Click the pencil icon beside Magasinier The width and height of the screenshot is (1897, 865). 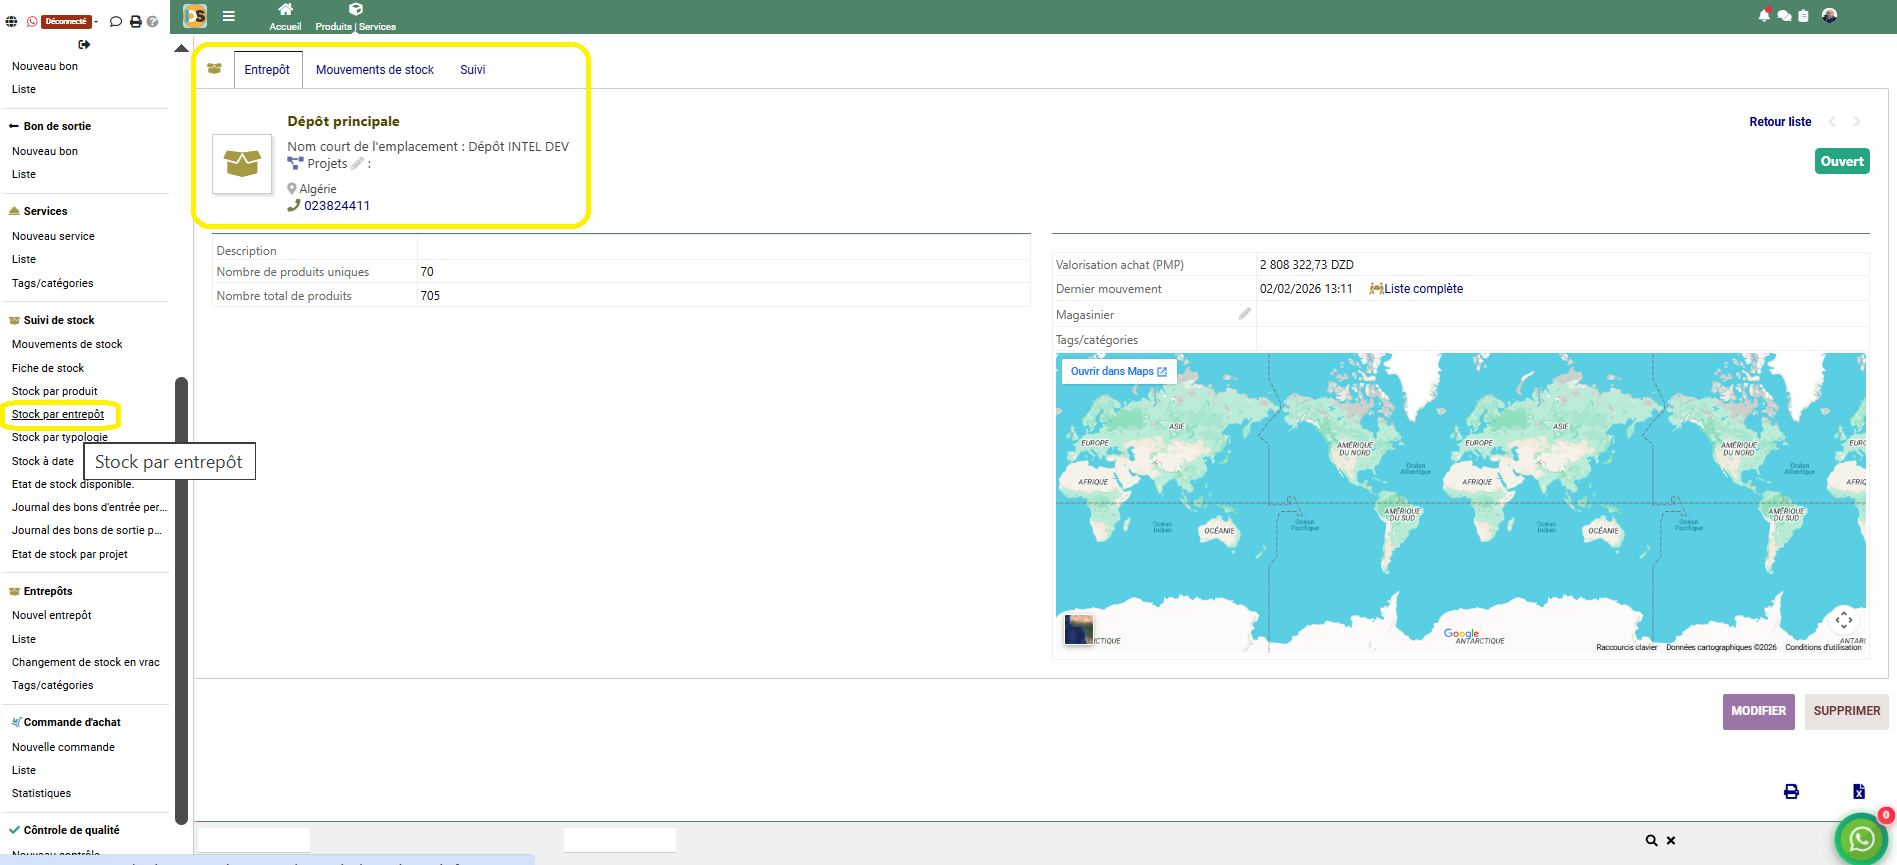click(1244, 314)
